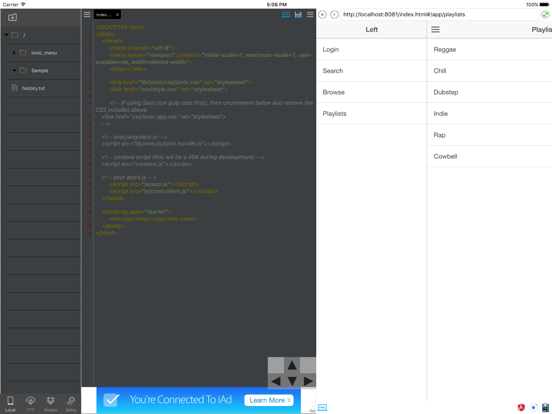552x414 pixels.
Task: Tap Browse in the Left menu
Action: [371, 92]
